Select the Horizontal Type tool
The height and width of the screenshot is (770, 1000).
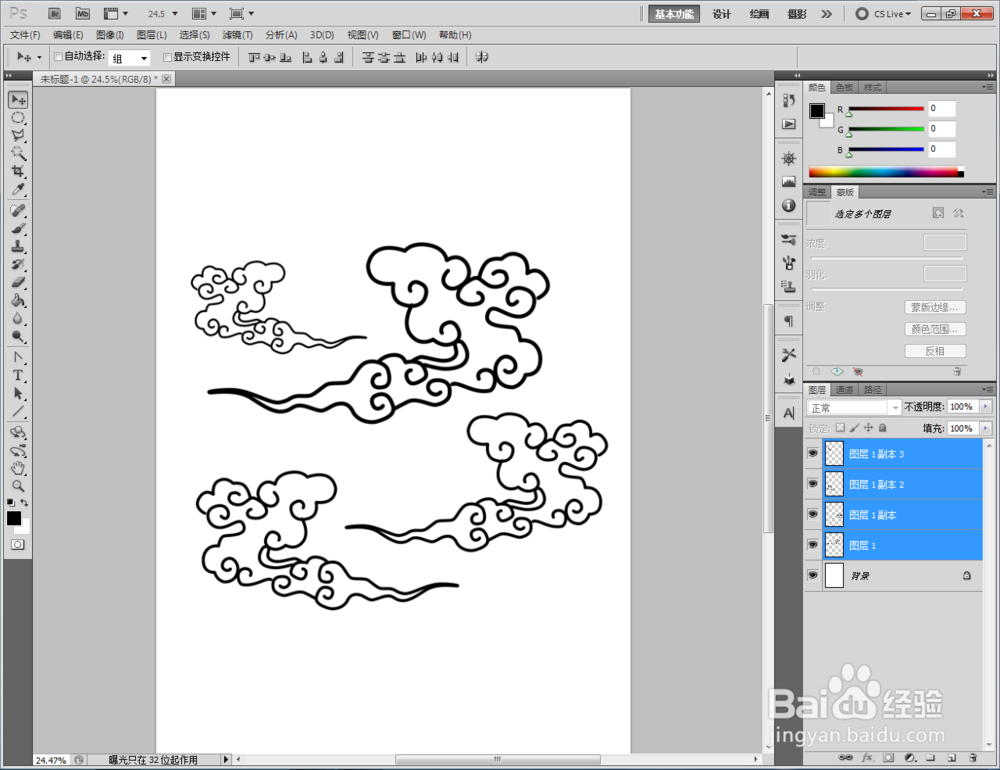point(18,375)
